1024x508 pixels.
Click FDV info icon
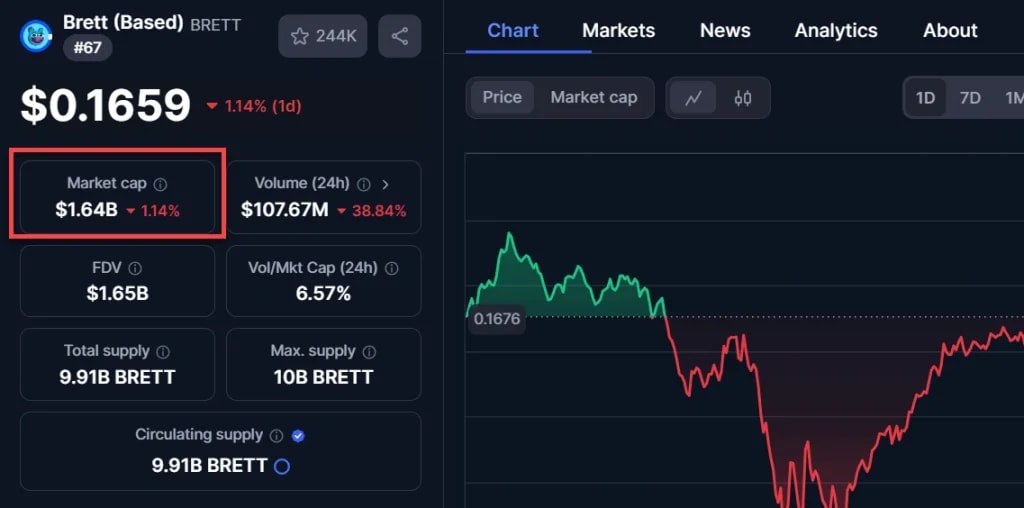pyautogui.click(x=135, y=268)
